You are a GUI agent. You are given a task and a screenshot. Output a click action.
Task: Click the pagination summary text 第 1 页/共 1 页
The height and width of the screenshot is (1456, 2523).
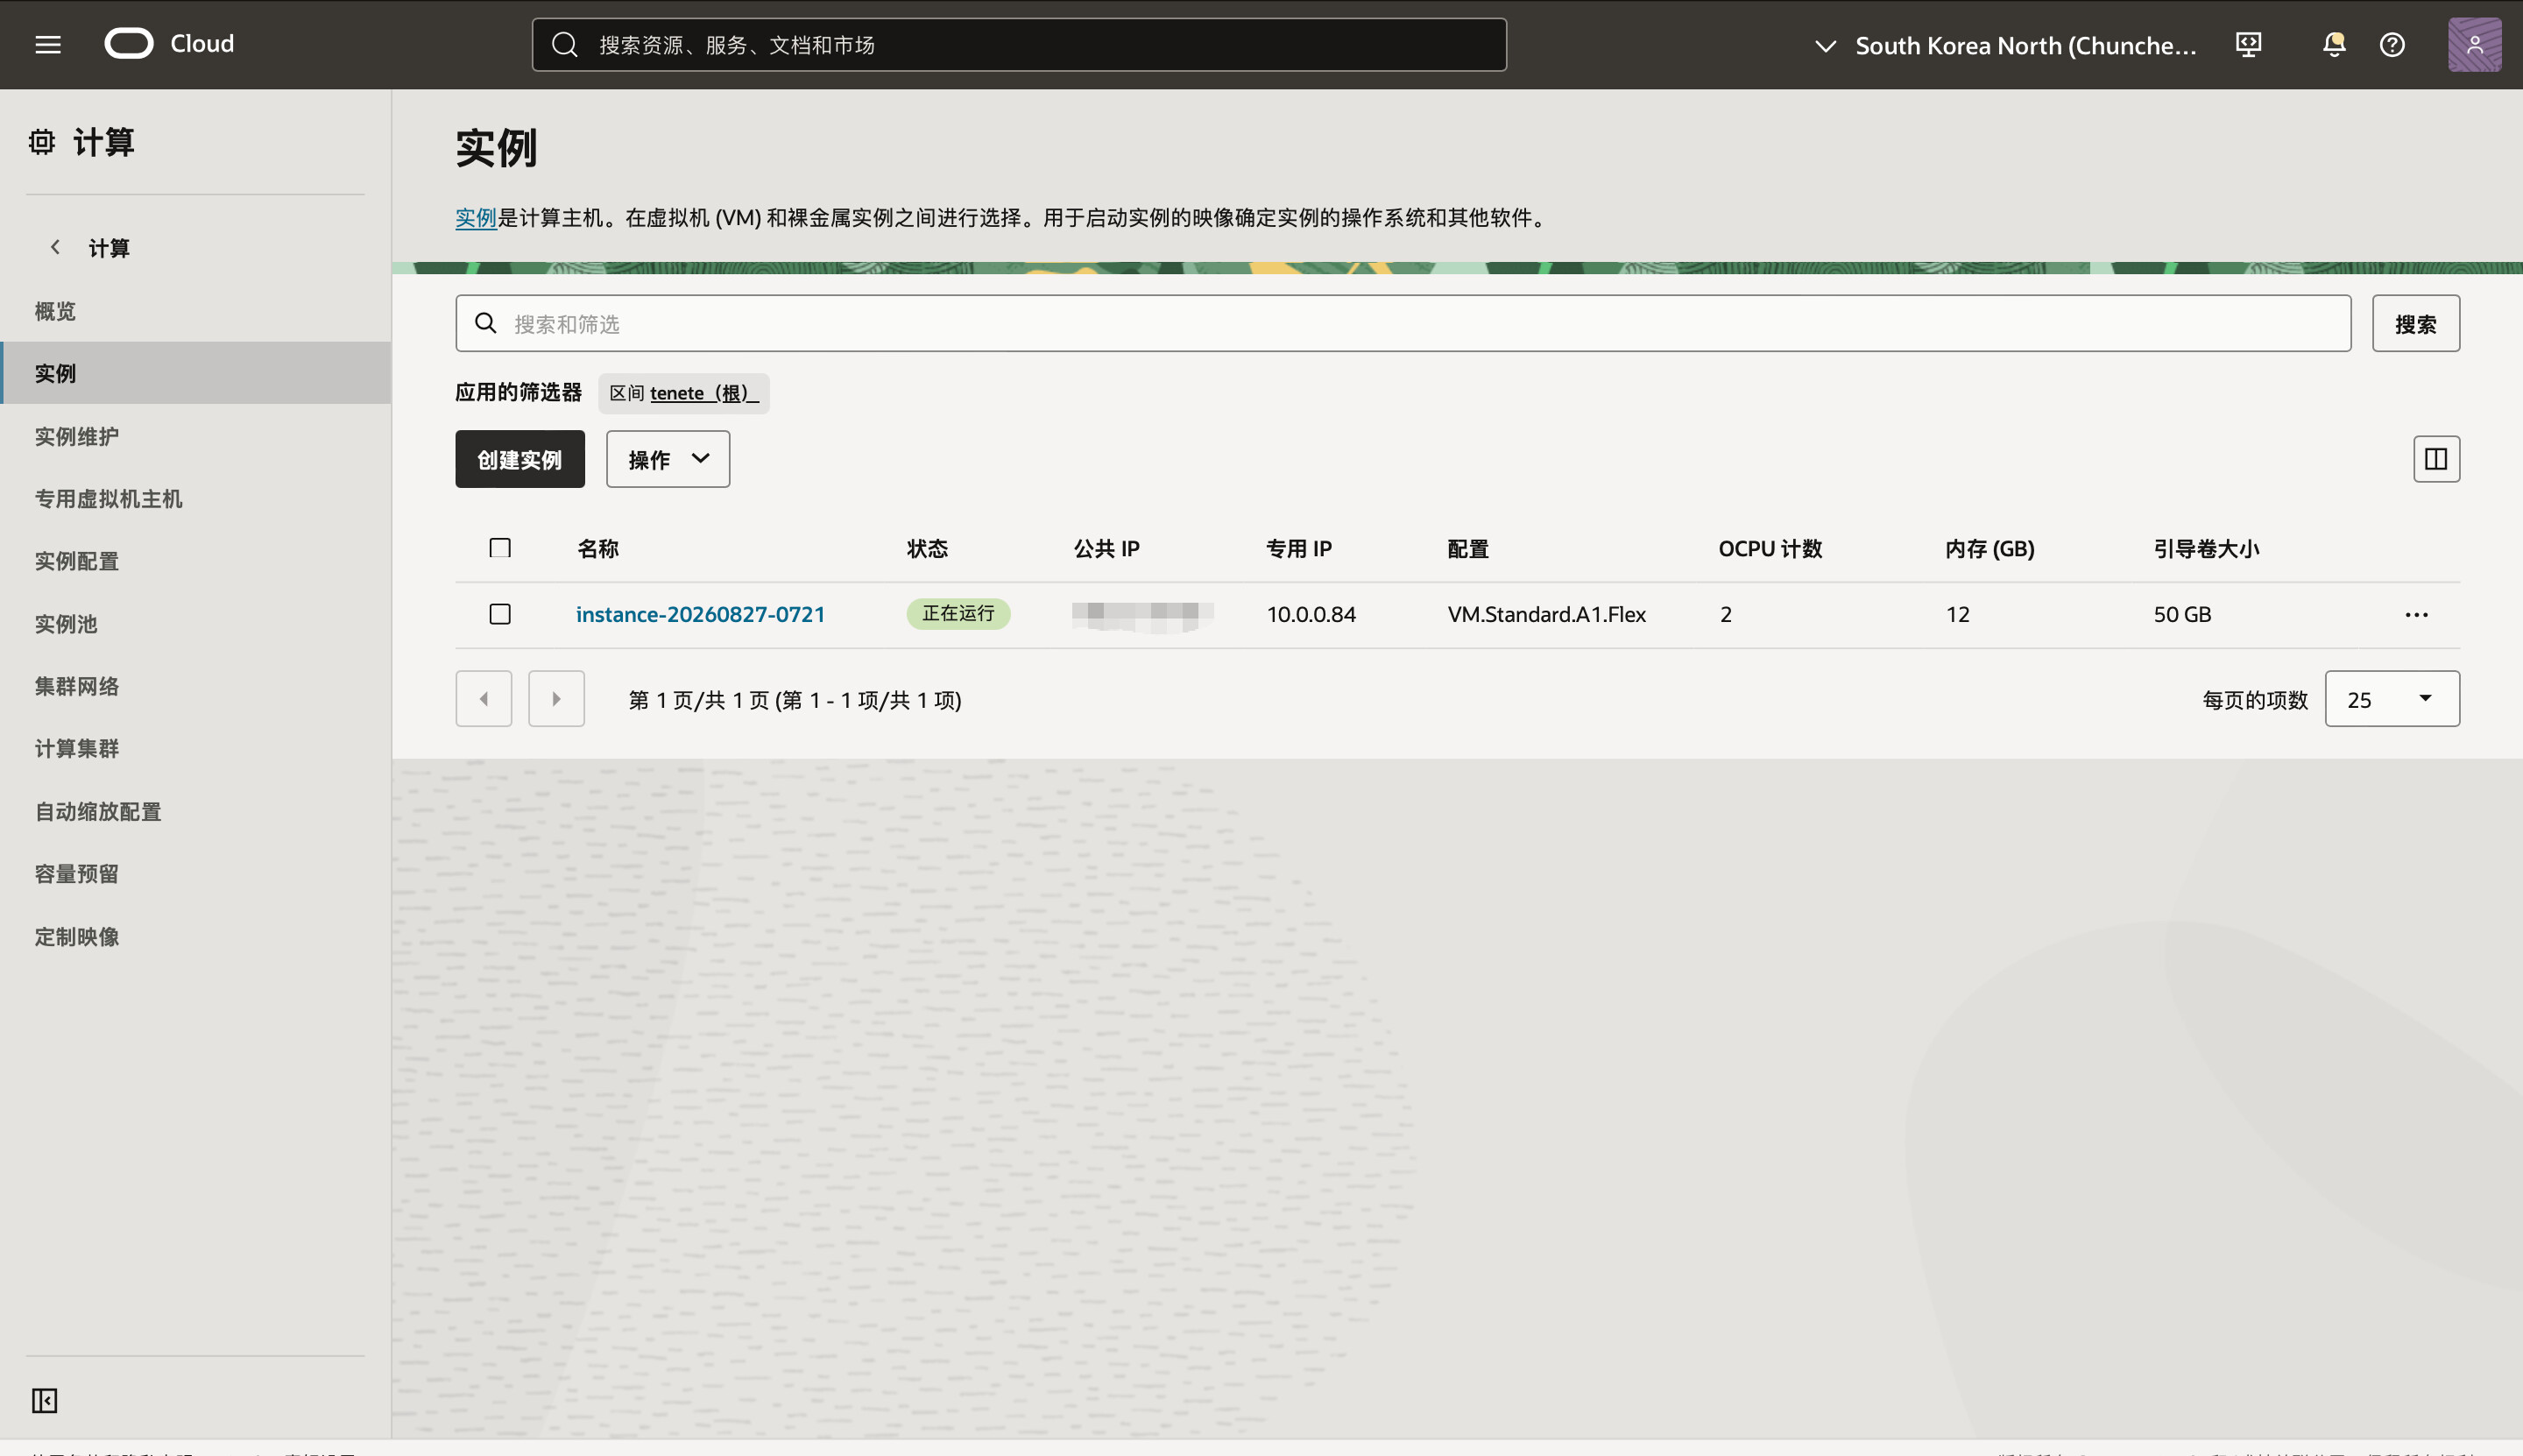tap(699, 700)
